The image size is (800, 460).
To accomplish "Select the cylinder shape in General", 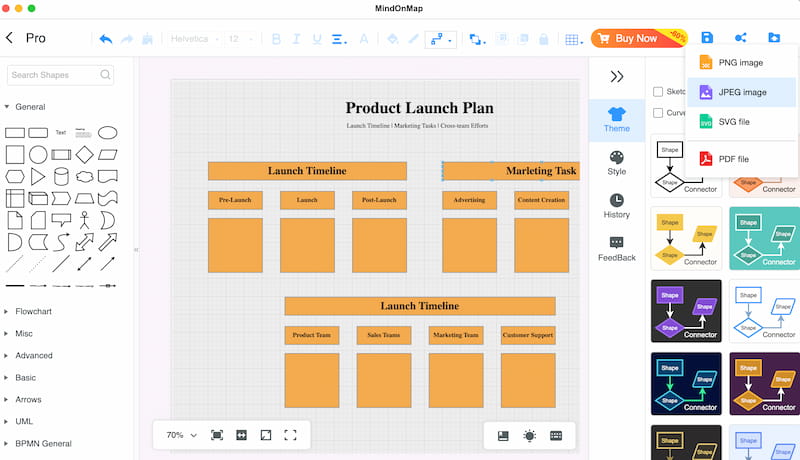I will click(61, 176).
